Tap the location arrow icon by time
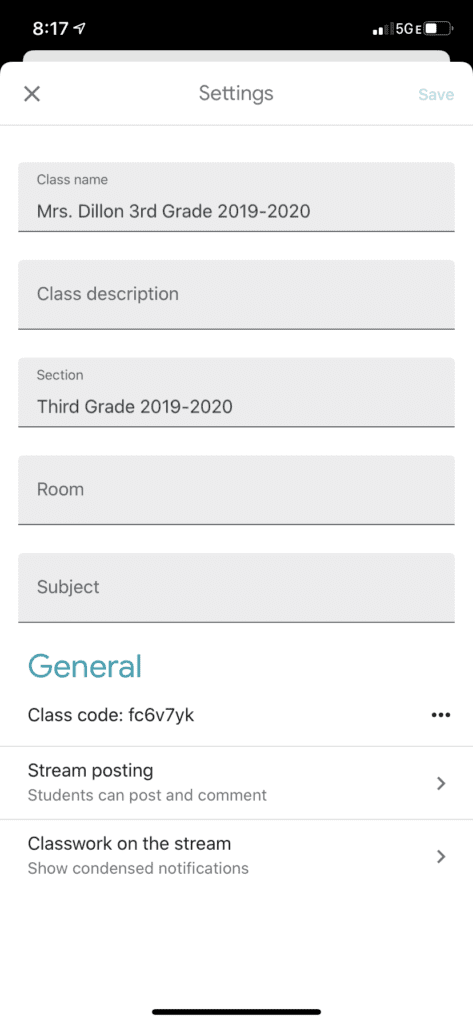 (x=80, y=29)
